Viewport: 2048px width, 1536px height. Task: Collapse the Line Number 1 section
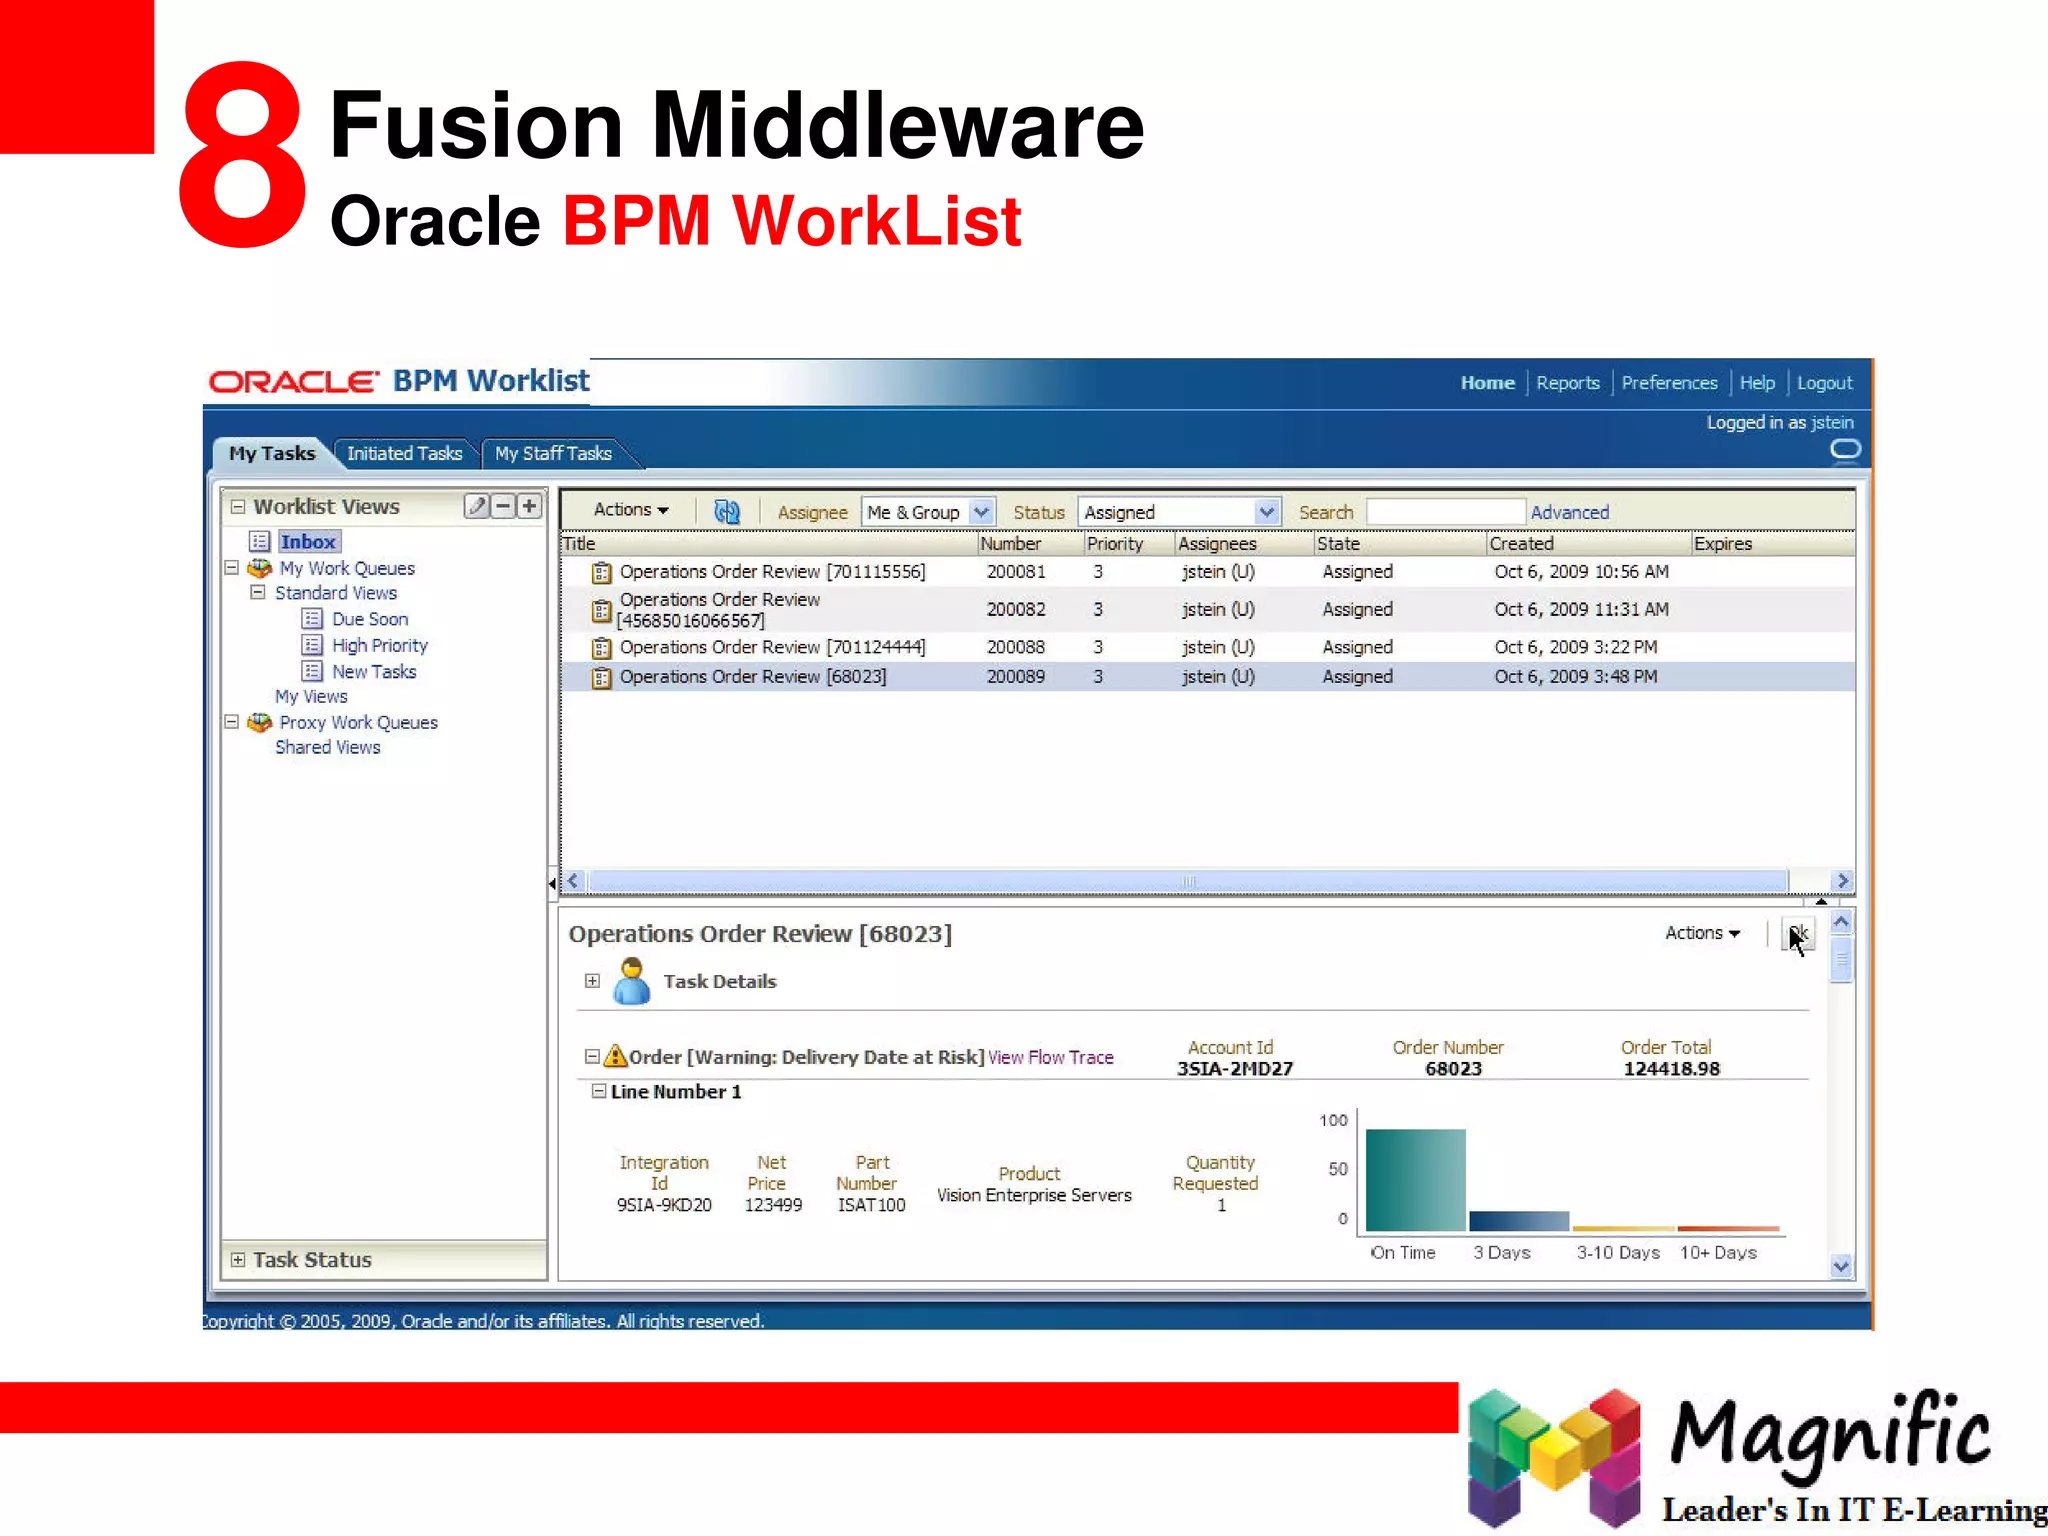click(x=598, y=1091)
